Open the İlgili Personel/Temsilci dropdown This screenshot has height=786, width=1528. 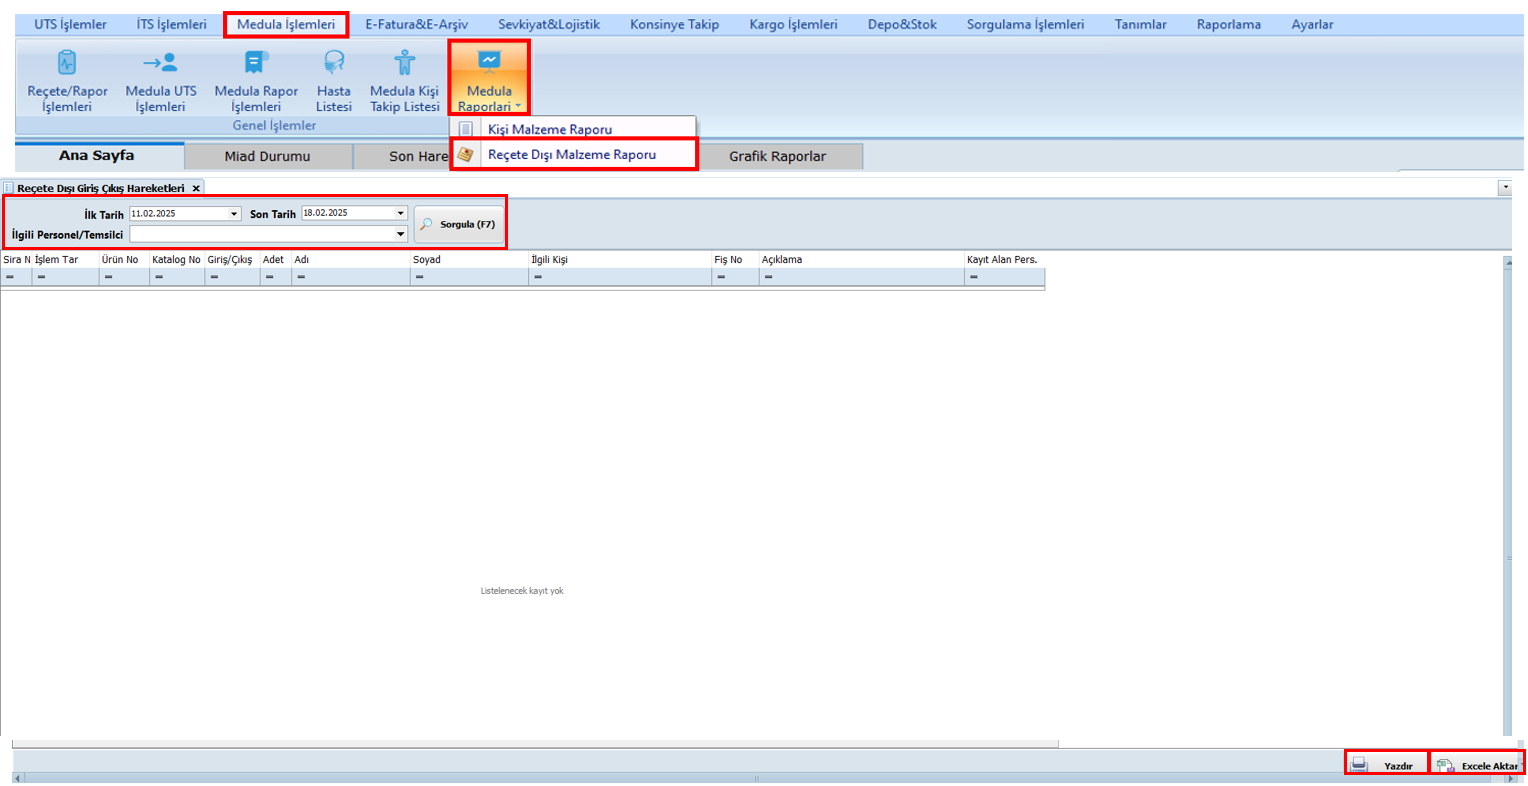(401, 234)
